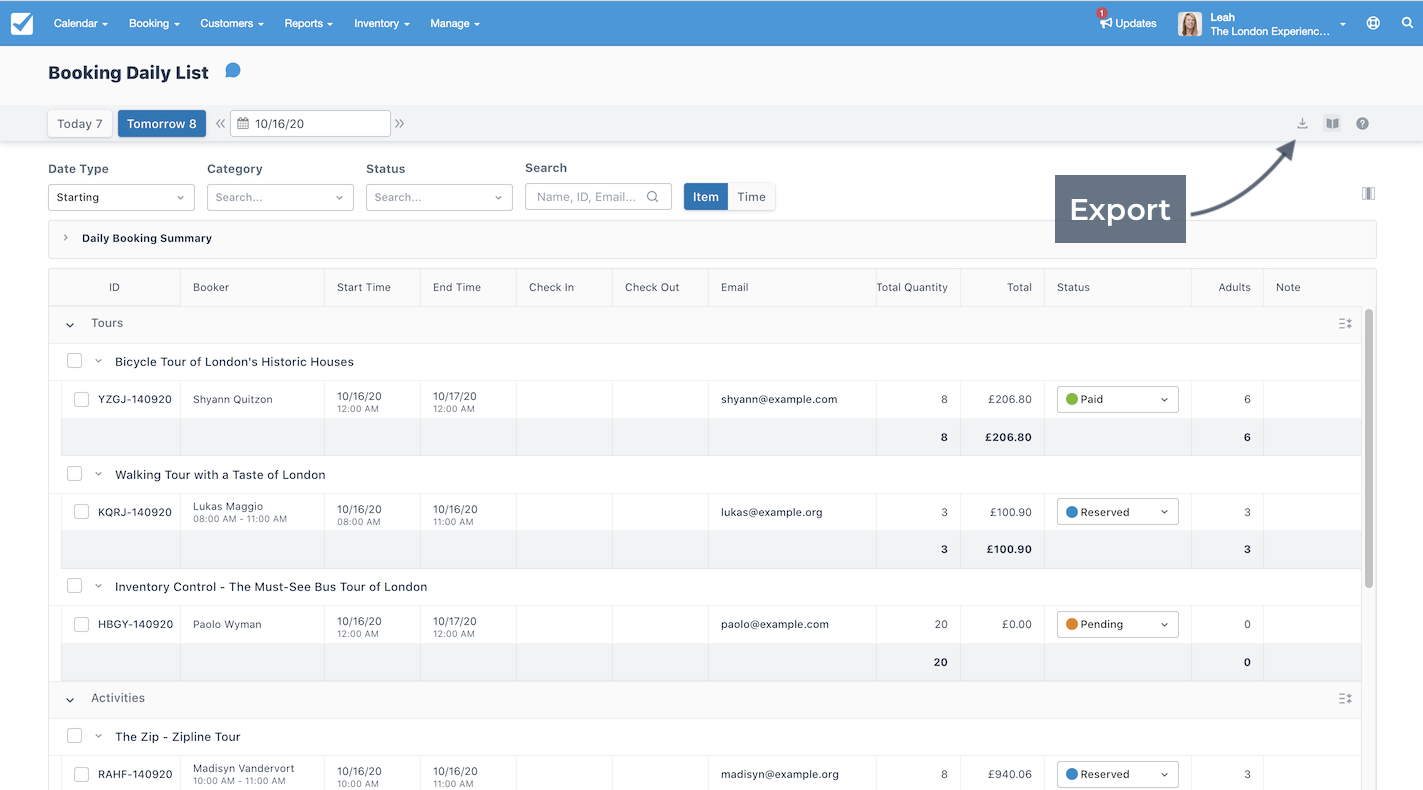
Task: Open booking ID YZGJ-140920
Action: (135, 399)
